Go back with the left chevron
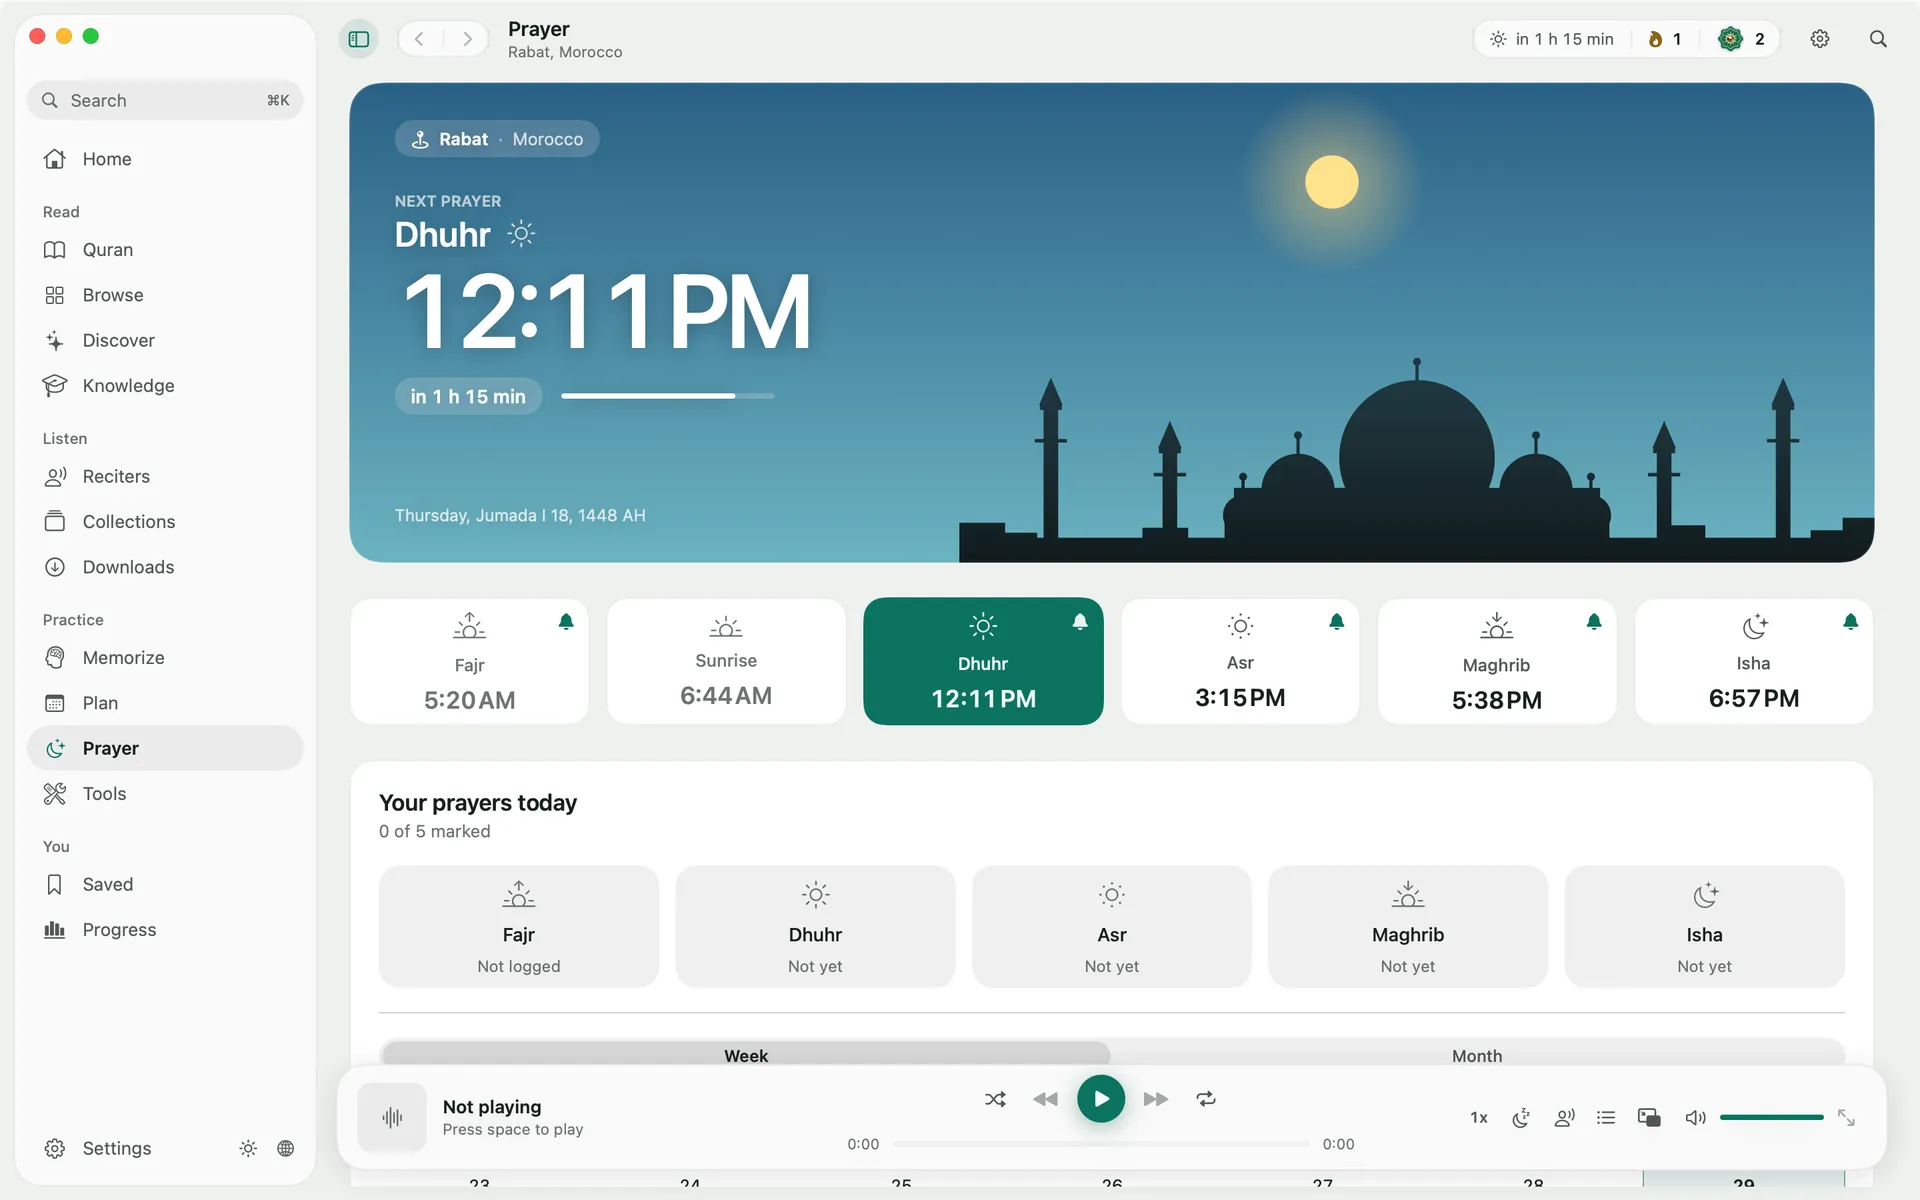Viewport: 1920px width, 1200px height. [420, 39]
